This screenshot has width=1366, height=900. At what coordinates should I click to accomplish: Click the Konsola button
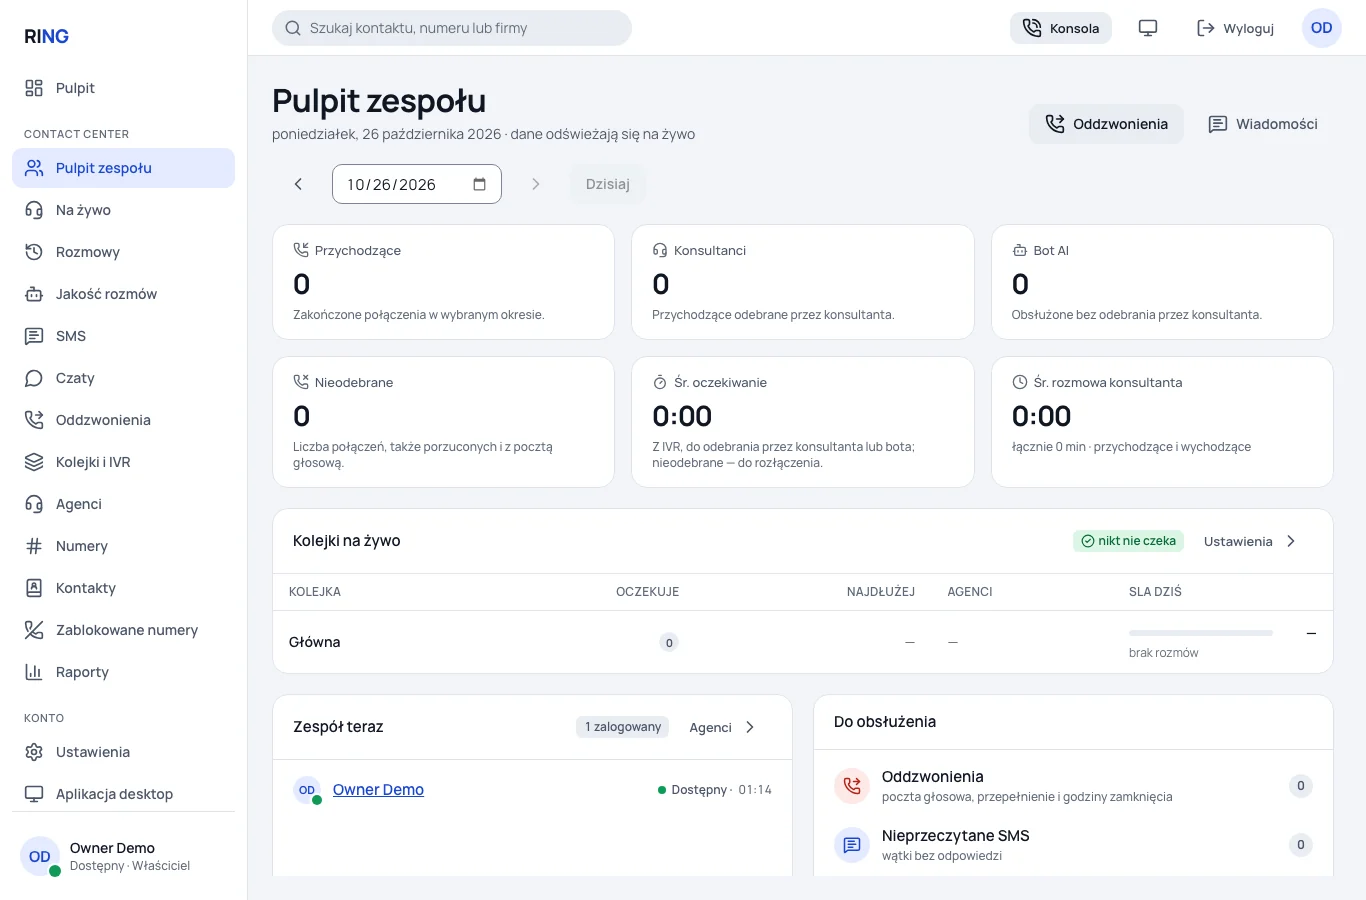pos(1061,28)
